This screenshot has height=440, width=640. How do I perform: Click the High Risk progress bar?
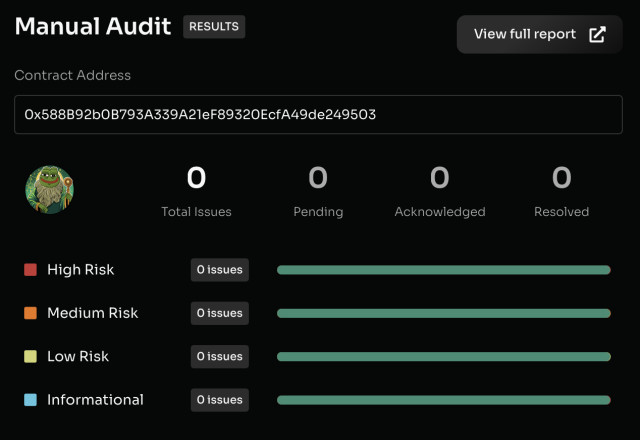pos(443,270)
